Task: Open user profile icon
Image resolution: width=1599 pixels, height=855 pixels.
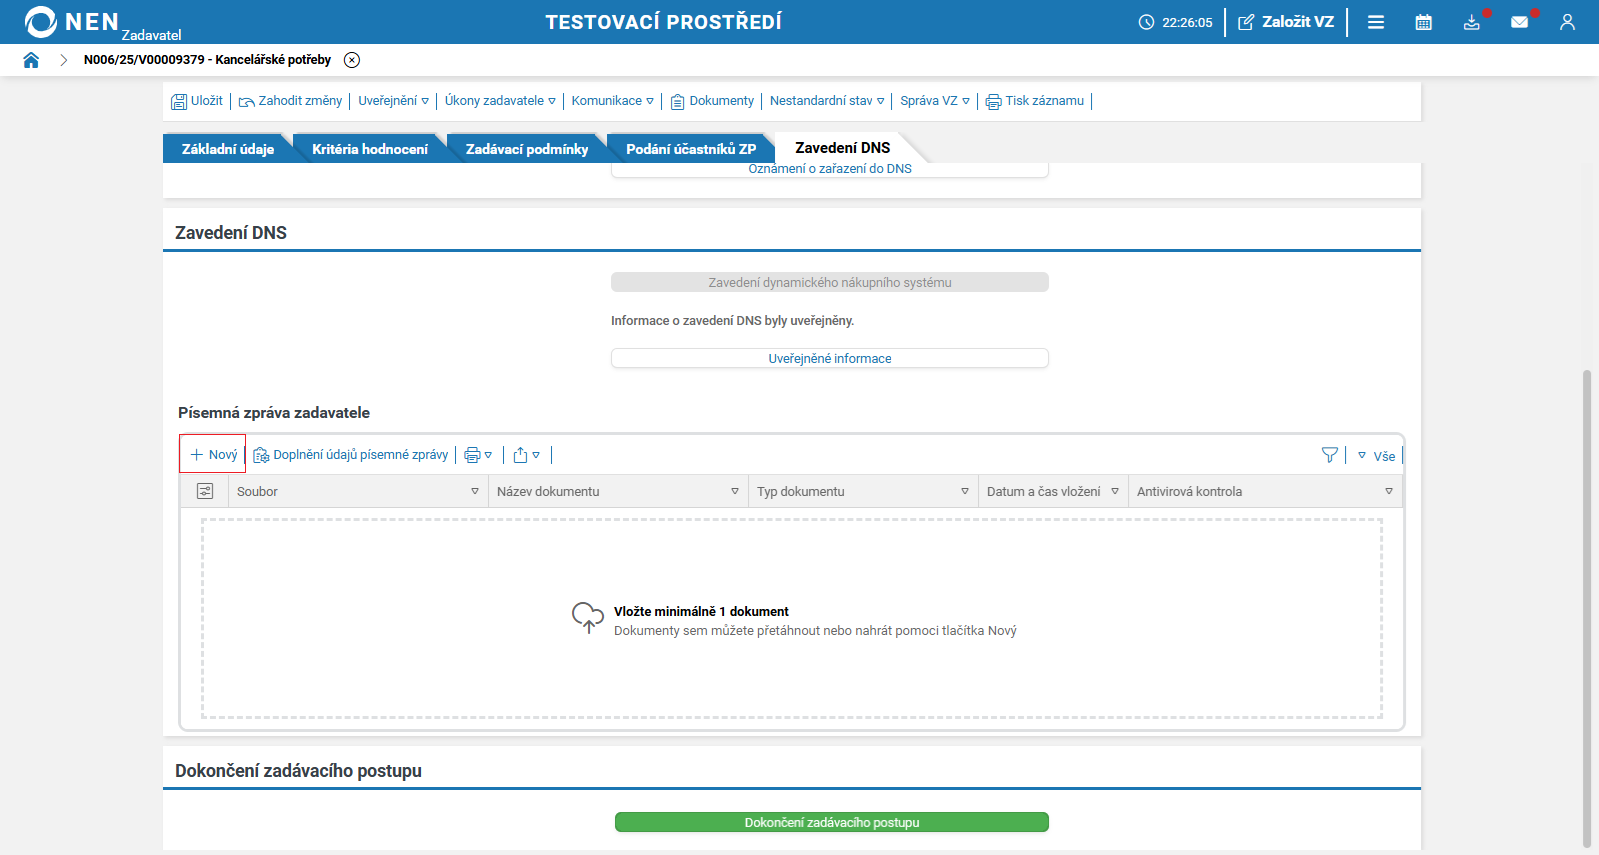Action: (x=1567, y=22)
